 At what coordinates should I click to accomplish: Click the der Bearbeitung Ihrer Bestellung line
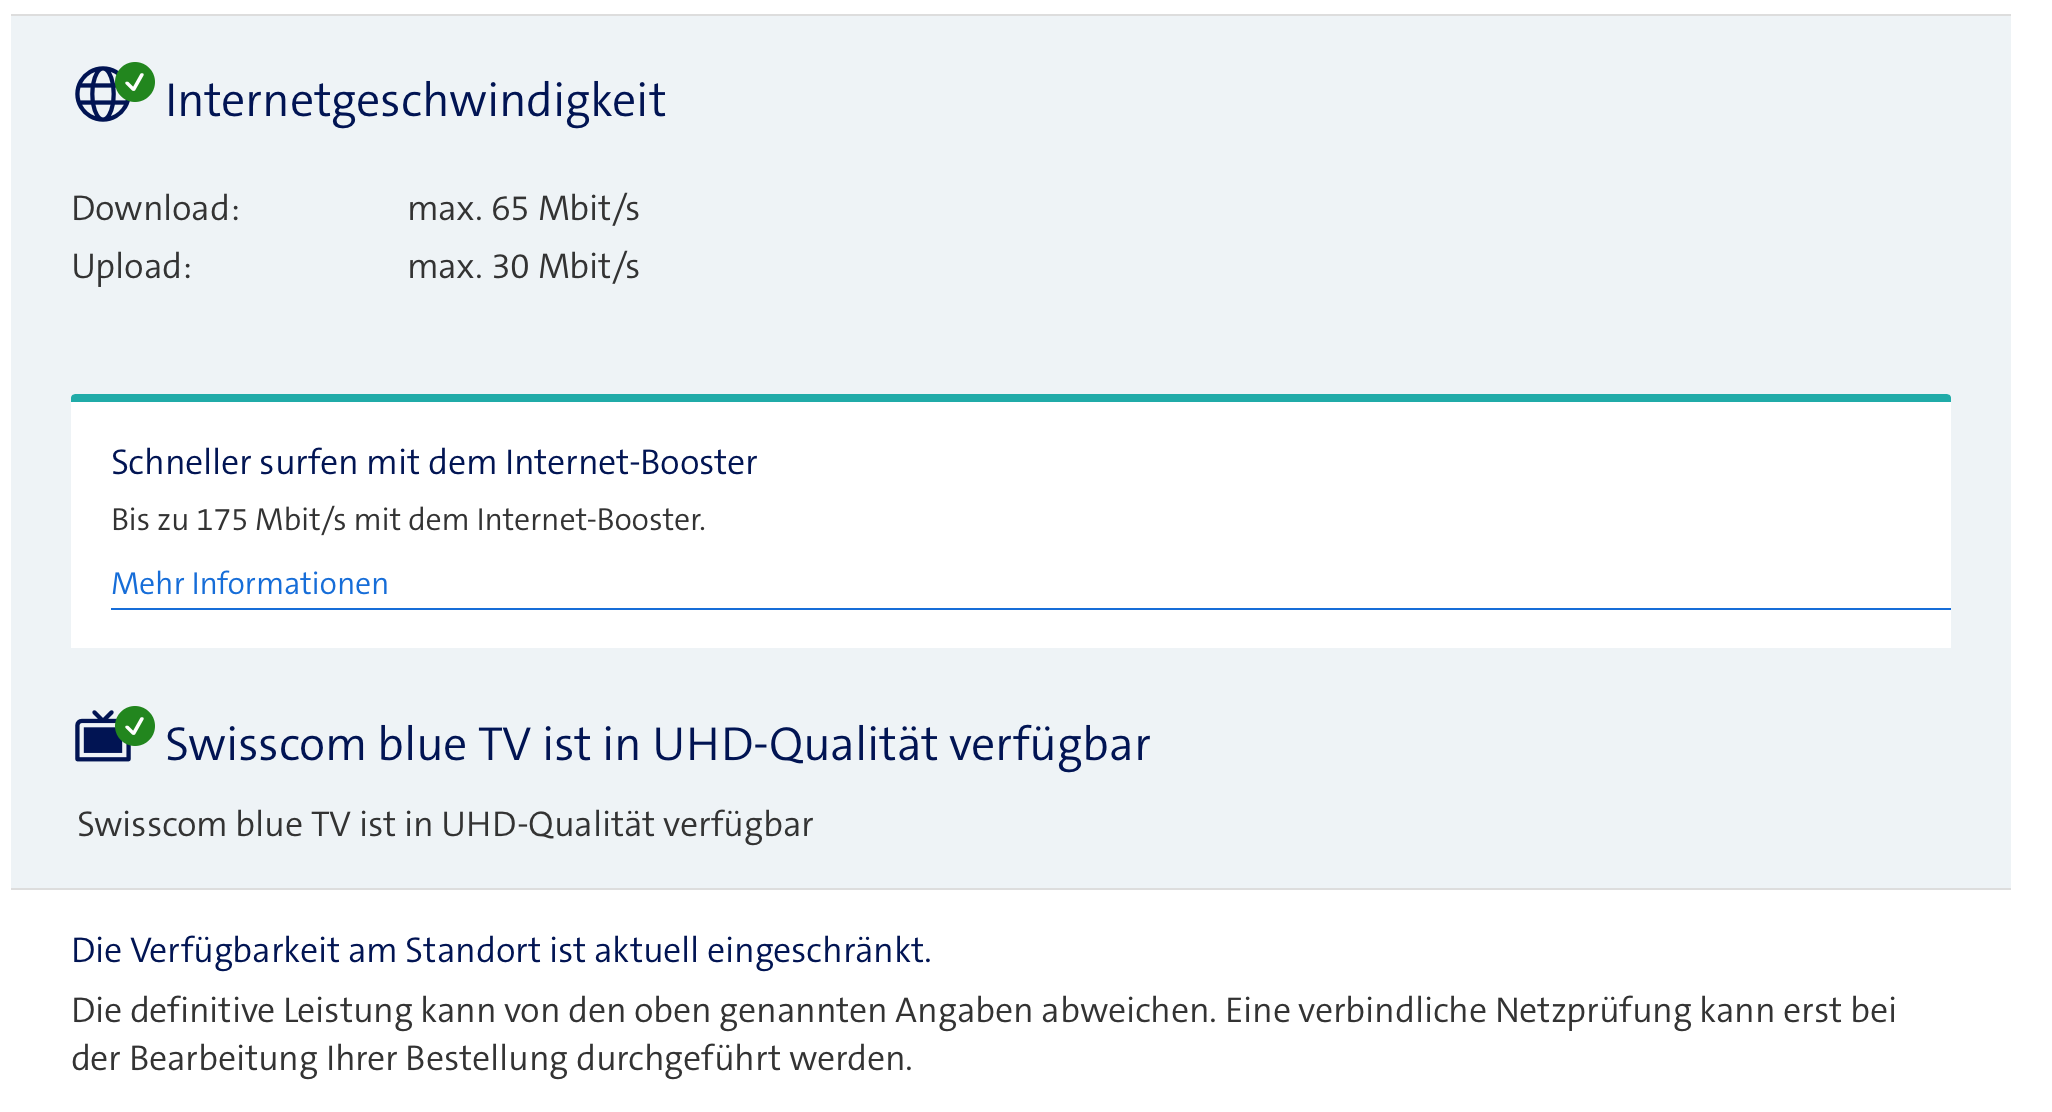491,1058
